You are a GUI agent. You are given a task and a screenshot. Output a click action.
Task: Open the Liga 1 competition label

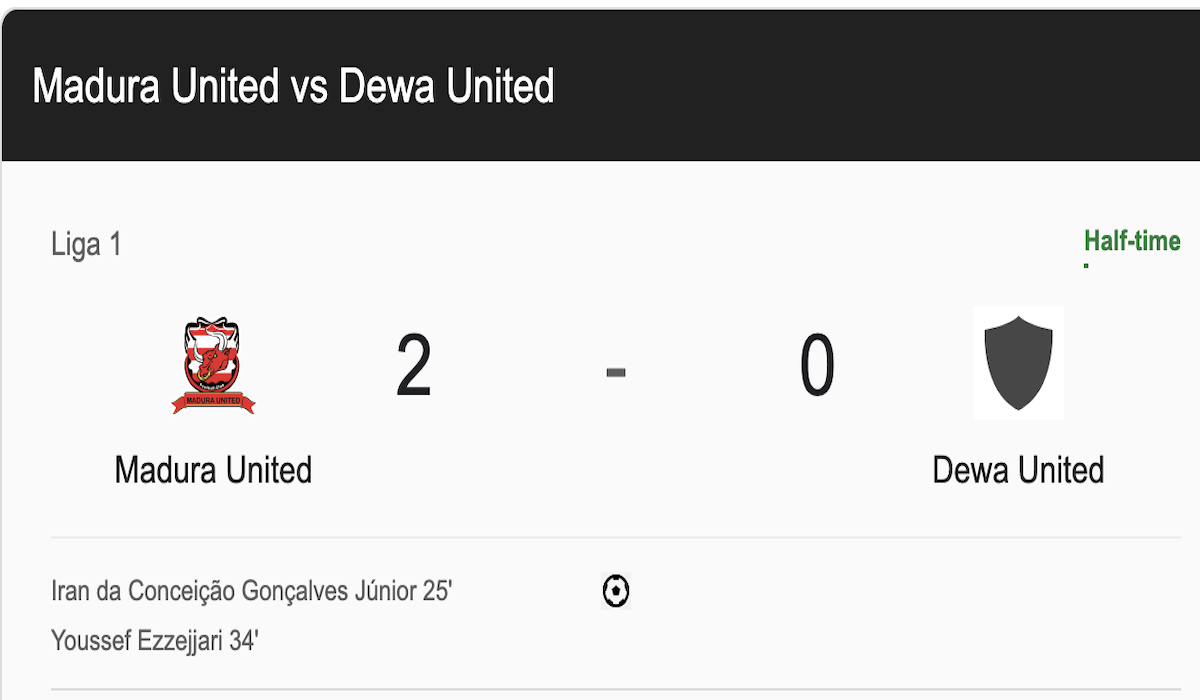click(86, 245)
